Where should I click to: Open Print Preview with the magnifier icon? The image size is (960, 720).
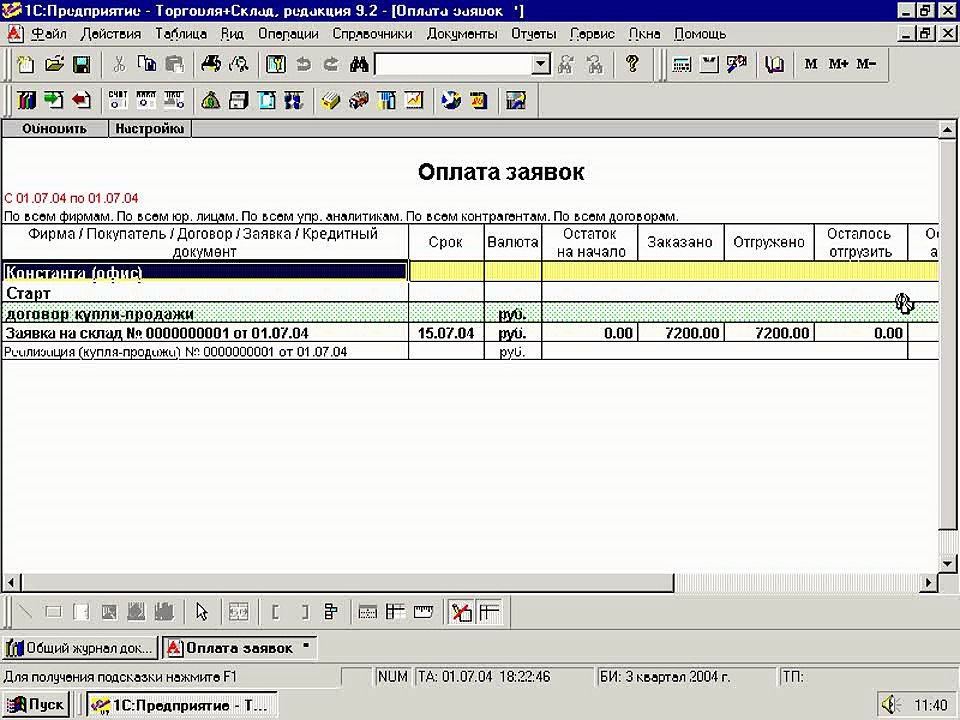239,64
